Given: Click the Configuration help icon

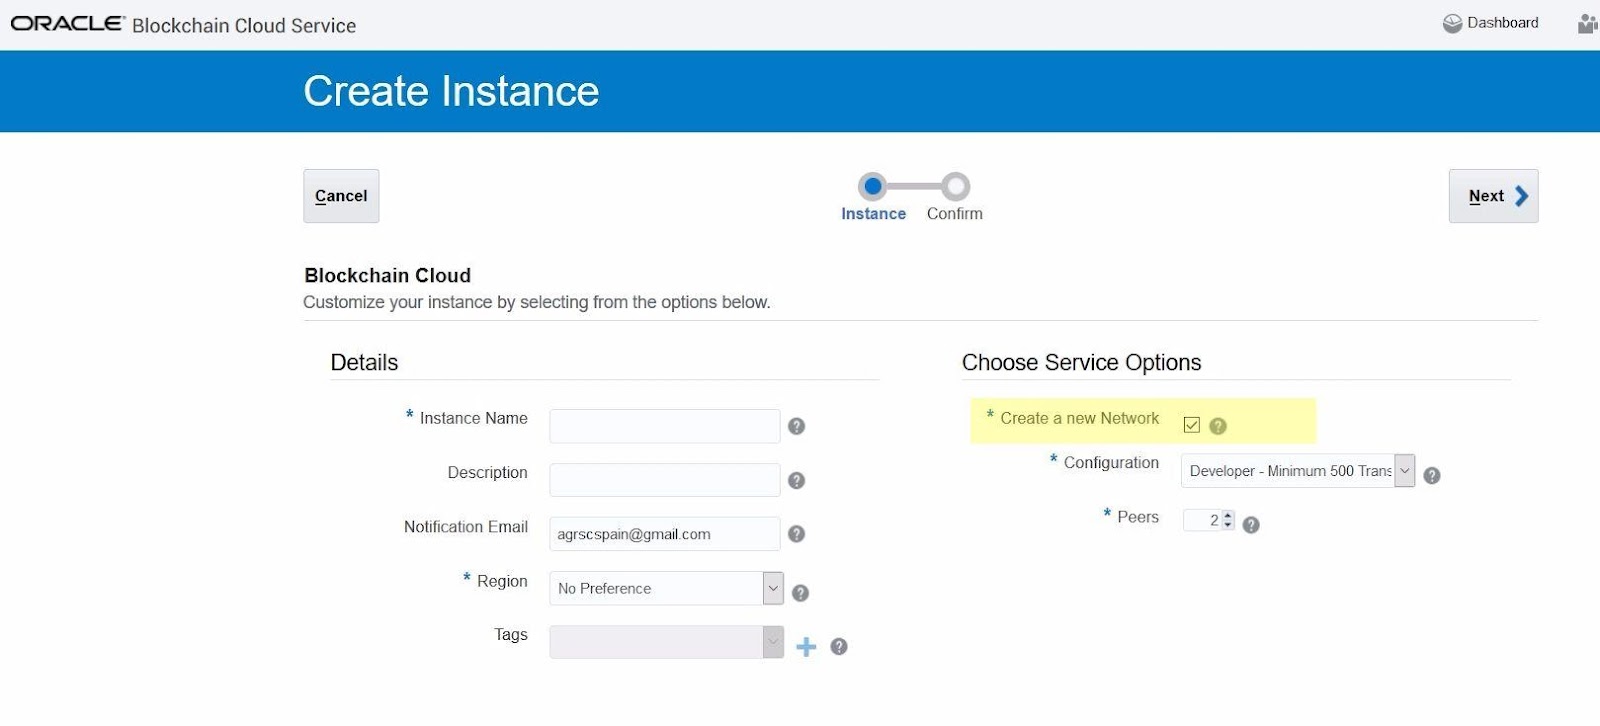Looking at the screenshot, I should [x=1432, y=475].
